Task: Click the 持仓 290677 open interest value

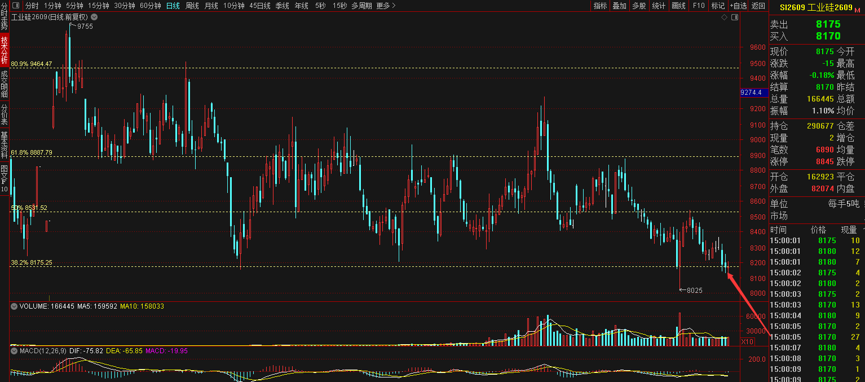Action: [x=819, y=126]
